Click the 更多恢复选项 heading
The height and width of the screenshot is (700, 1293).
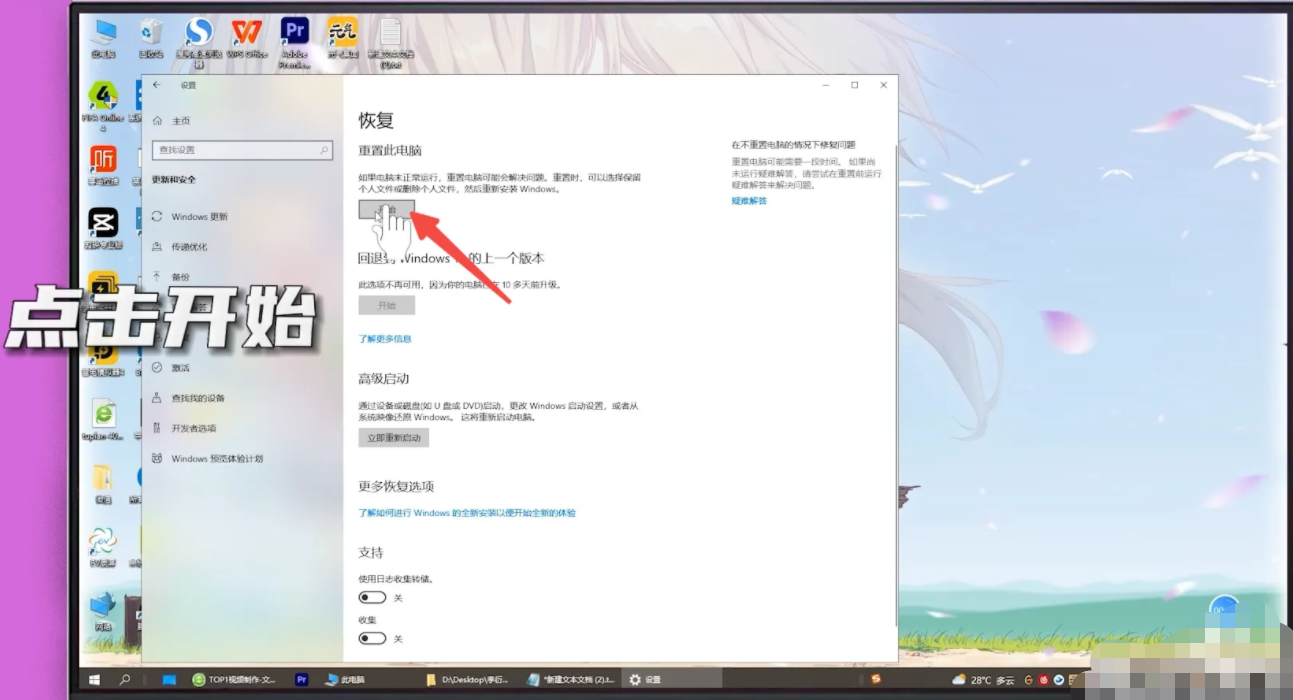pyautogui.click(x=396, y=487)
